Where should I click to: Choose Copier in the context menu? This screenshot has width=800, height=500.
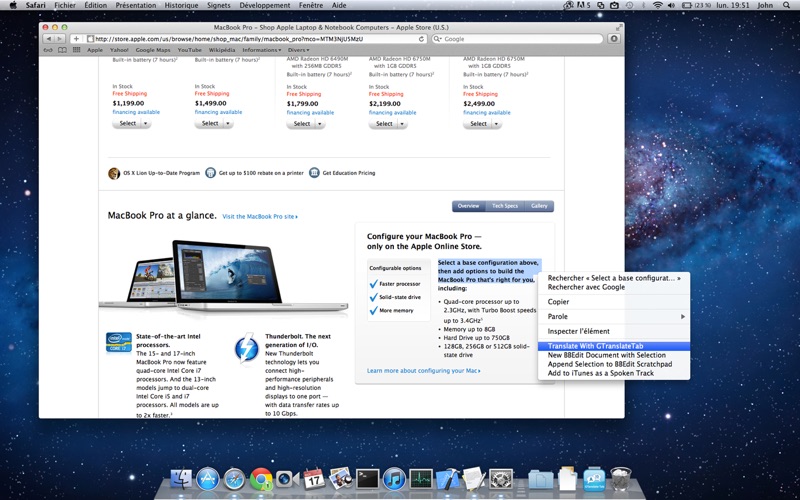pyautogui.click(x=614, y=302)
